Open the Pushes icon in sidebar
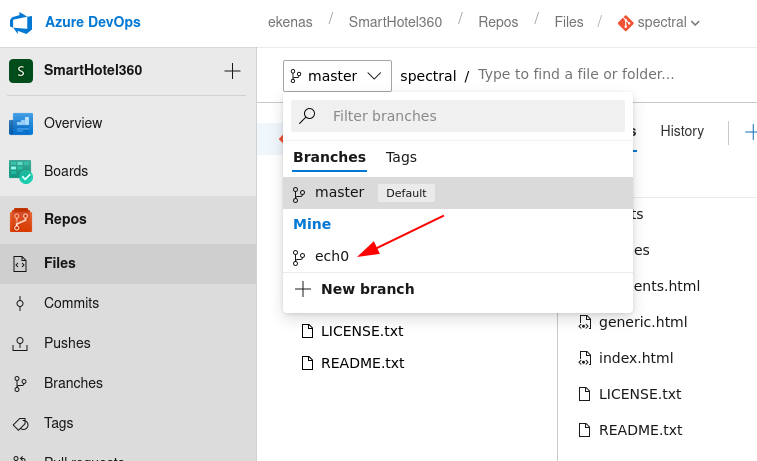 [20, 343]
